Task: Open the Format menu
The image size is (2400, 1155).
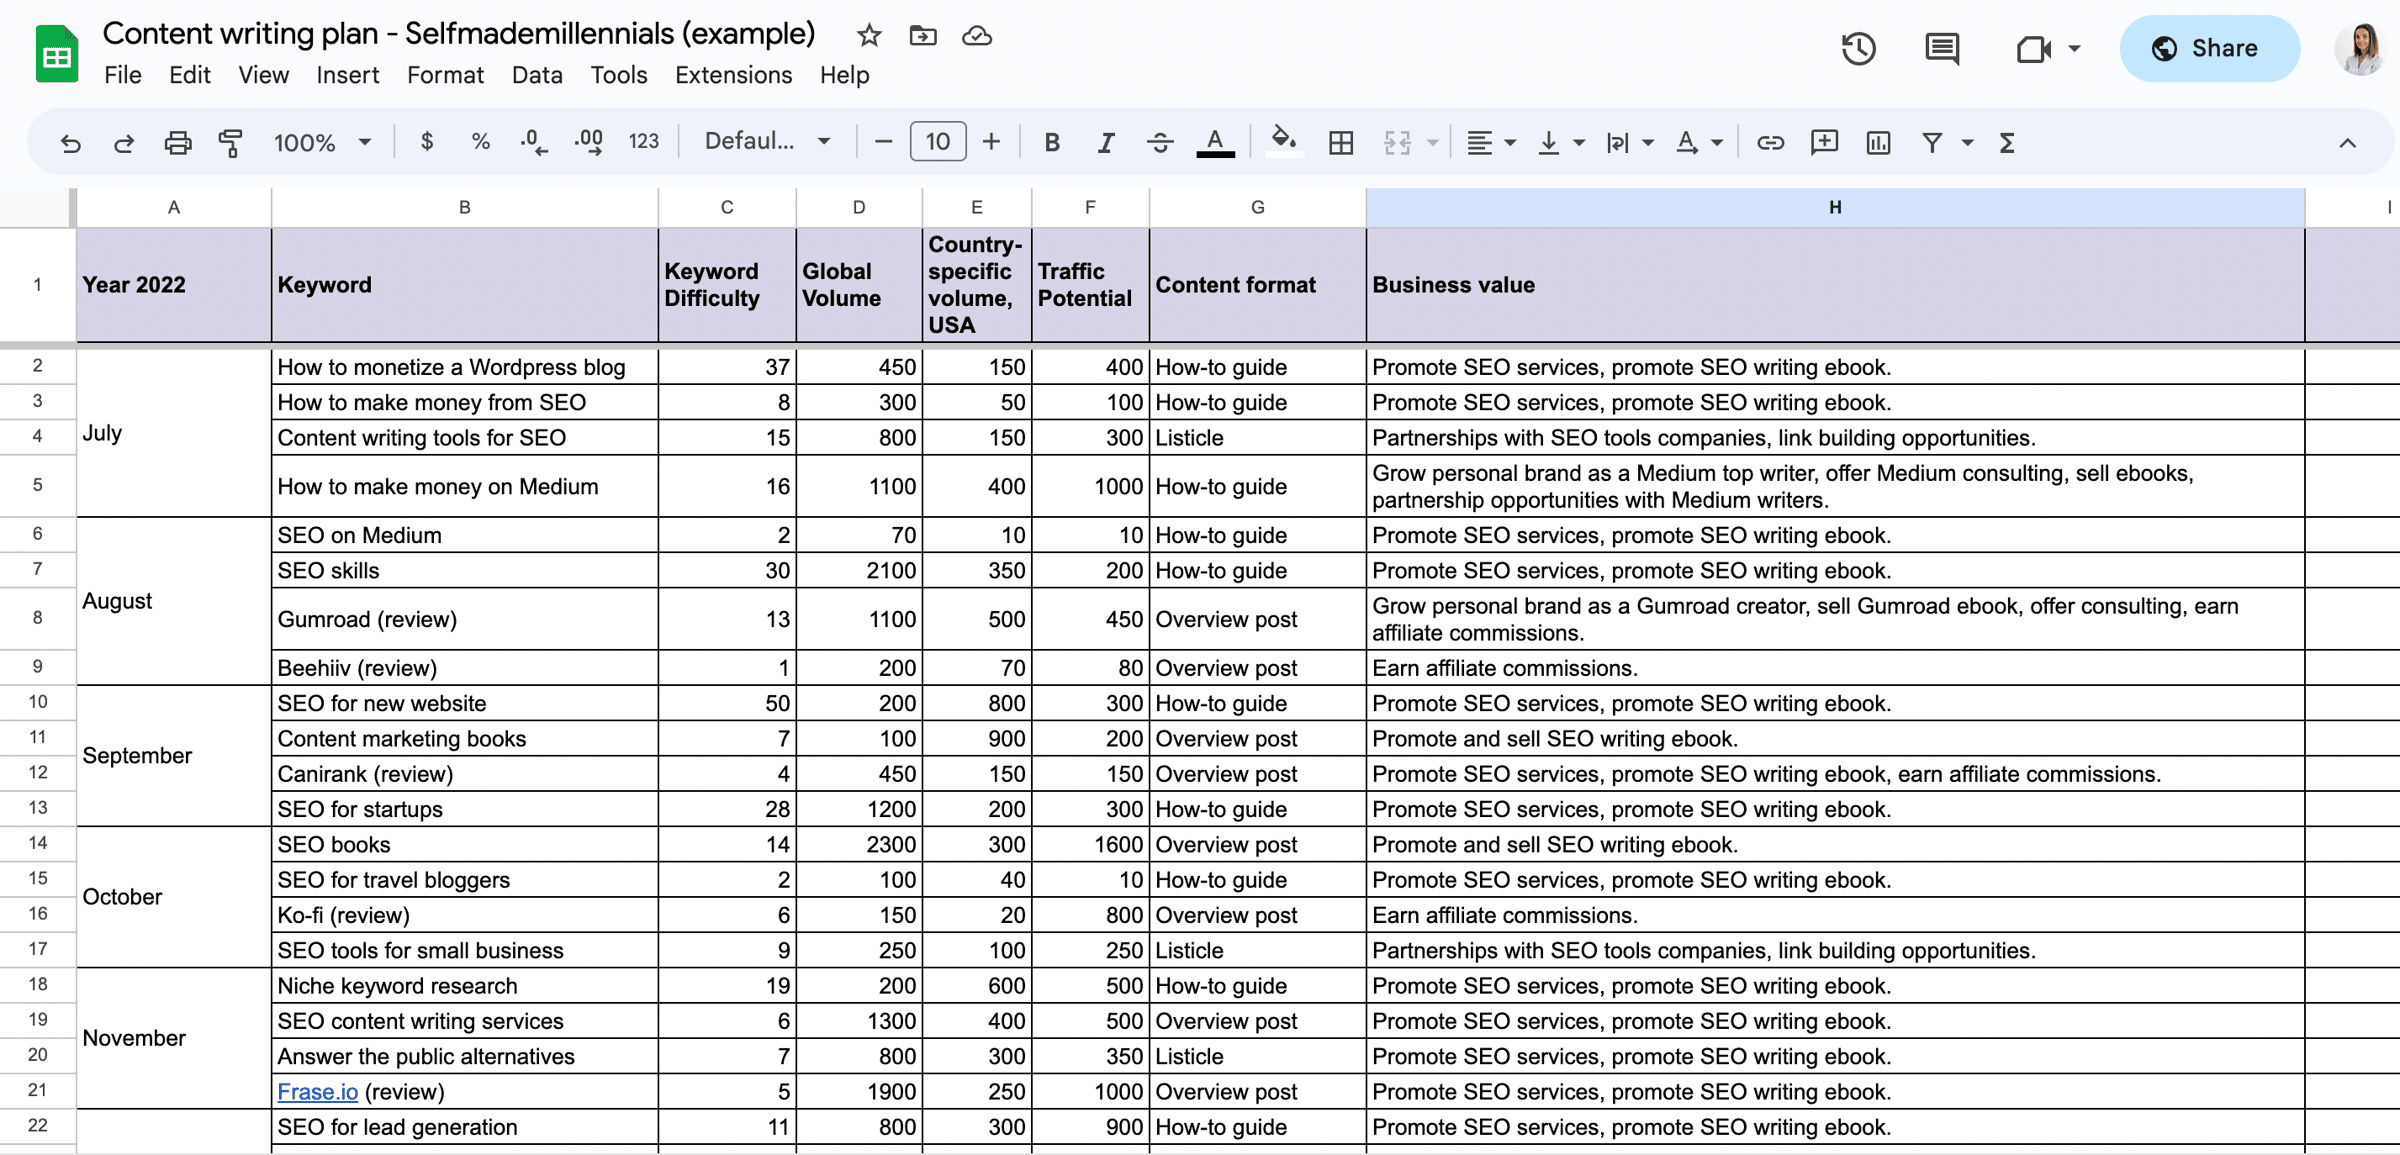Action: point(445,75)
